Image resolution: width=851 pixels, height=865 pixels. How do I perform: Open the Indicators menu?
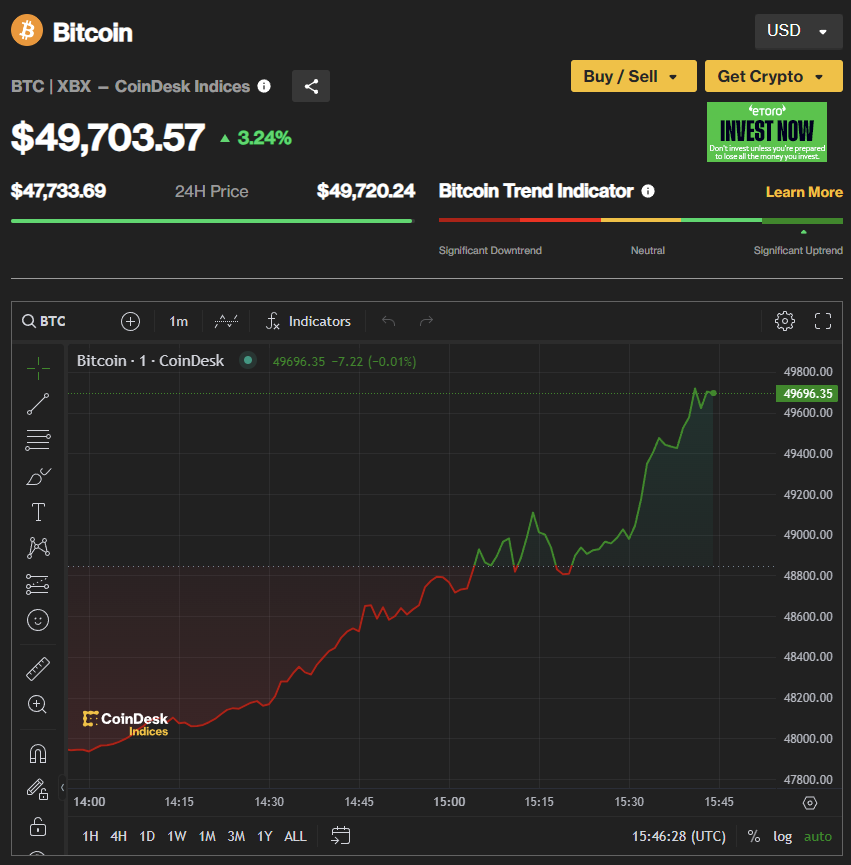point(308,321)
